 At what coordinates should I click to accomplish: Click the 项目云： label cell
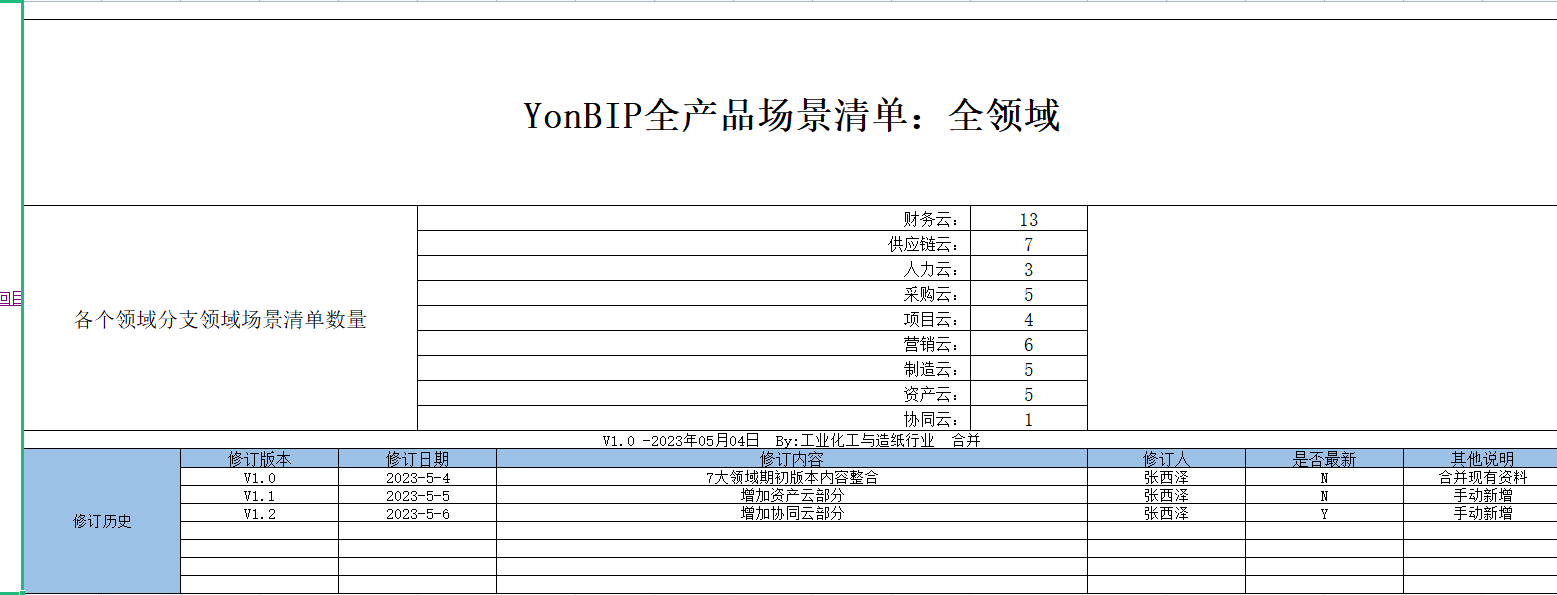pos(694,319)
